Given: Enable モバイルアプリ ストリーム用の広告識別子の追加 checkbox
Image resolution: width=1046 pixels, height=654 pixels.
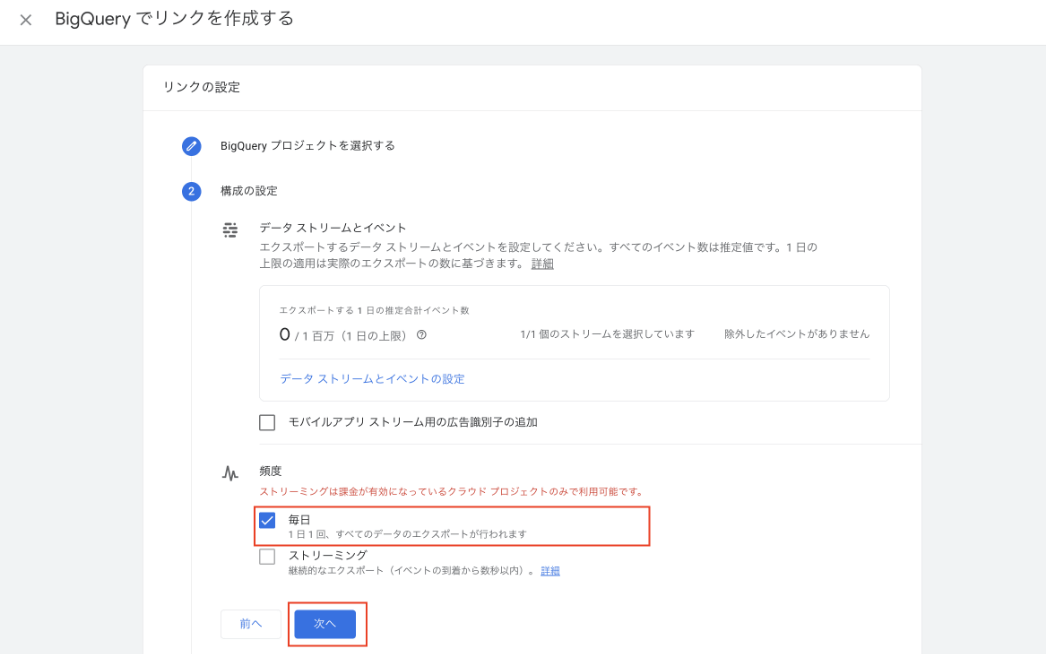Looking at the screenshot, I should 267,422.
